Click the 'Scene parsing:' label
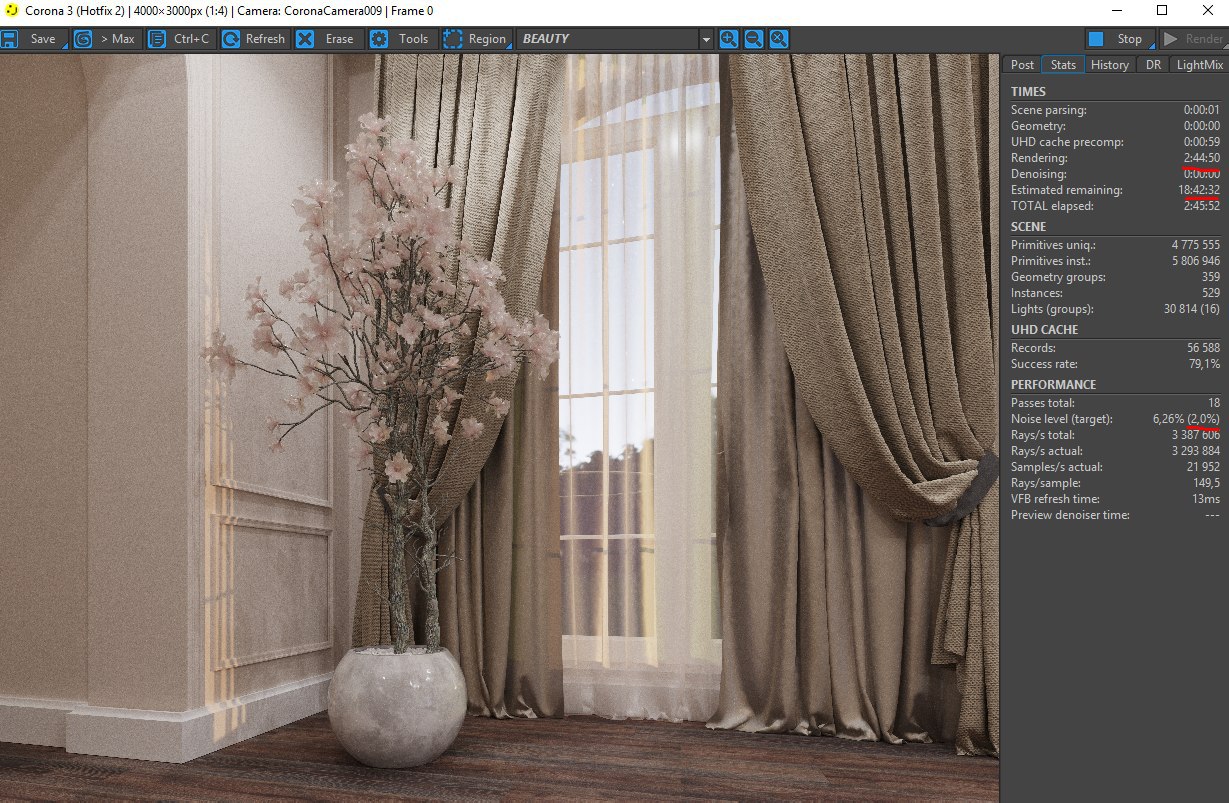Screen dimensions: 1229x803 point(1048,110)
